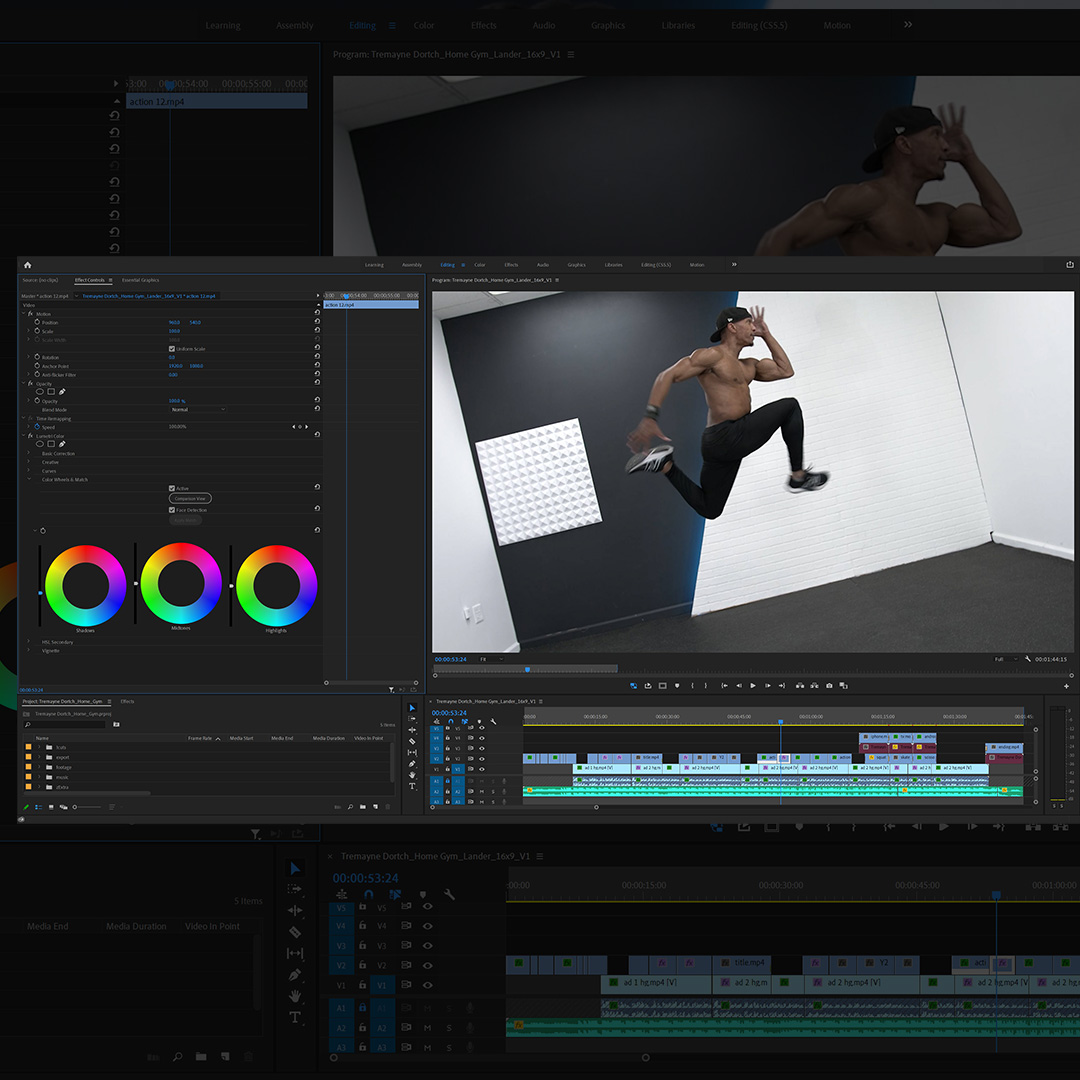Adjust Midtones color wheel
Screen dimensions: 1080x1080
coord(180,583)
